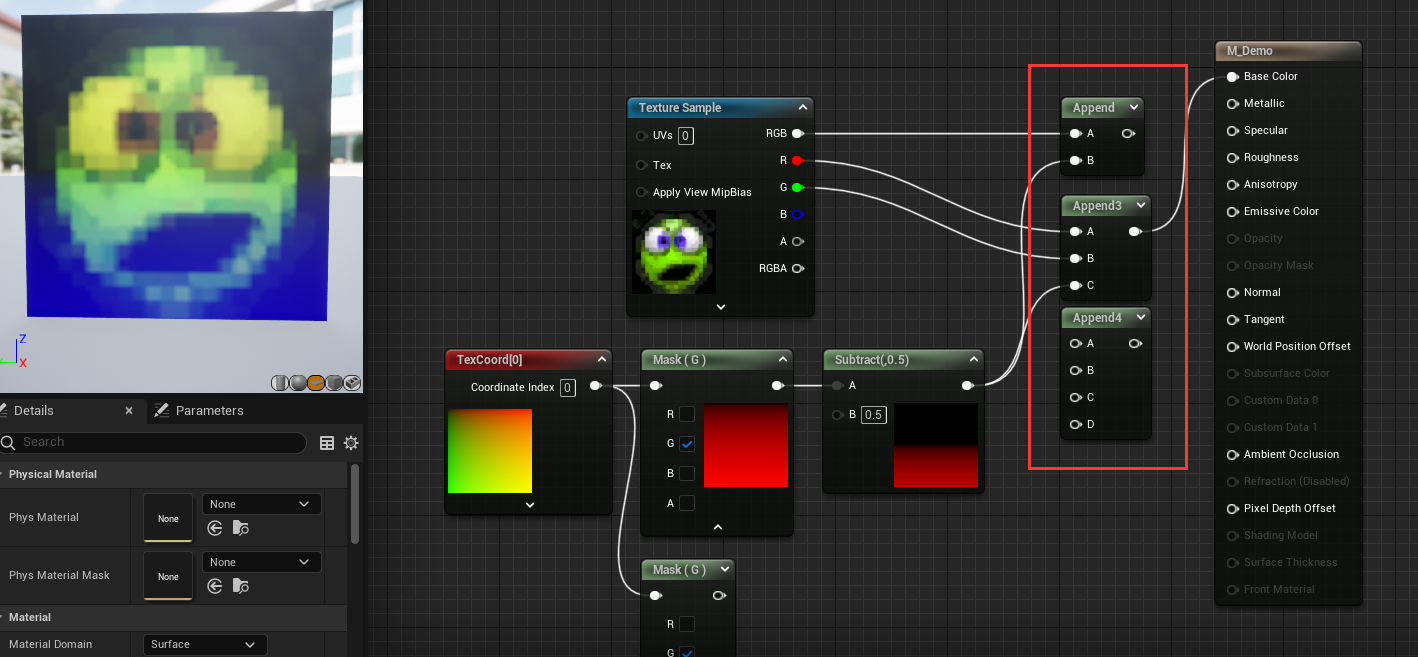The height and width of the screenshot is (657, 1418).
Task: Click the Emissive Color input pin
Action: click(x=1233, y=212)
